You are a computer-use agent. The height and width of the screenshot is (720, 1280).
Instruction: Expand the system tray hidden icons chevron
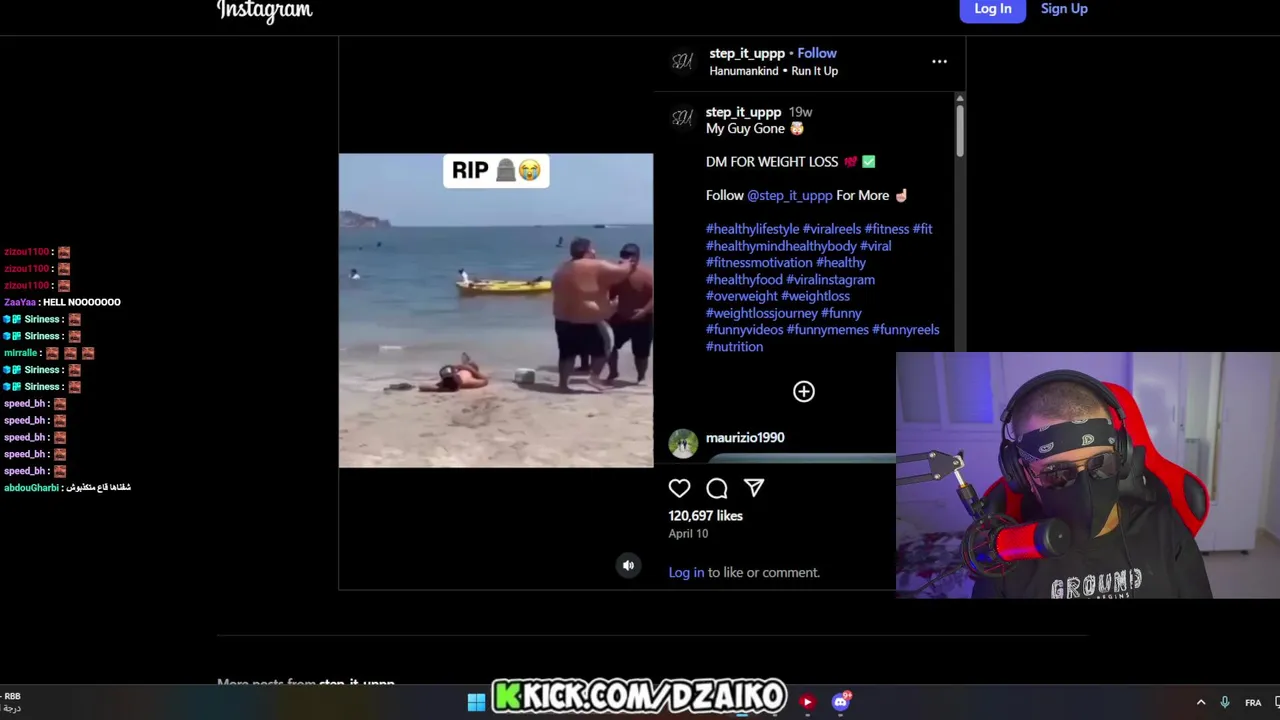click(x=1201, y=703)
